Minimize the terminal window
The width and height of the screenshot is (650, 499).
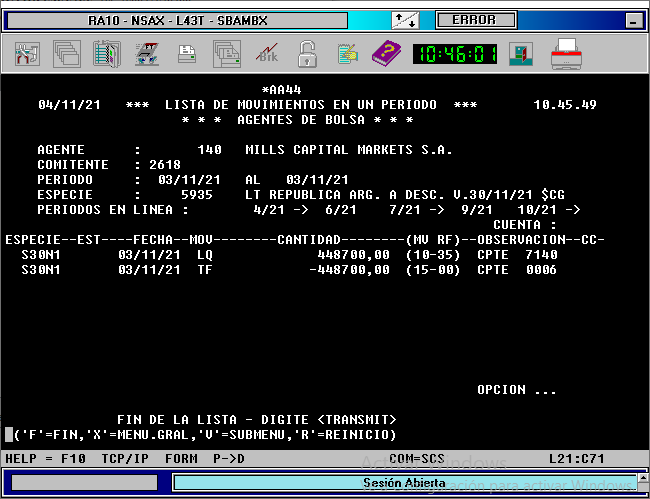click(633, 21)
